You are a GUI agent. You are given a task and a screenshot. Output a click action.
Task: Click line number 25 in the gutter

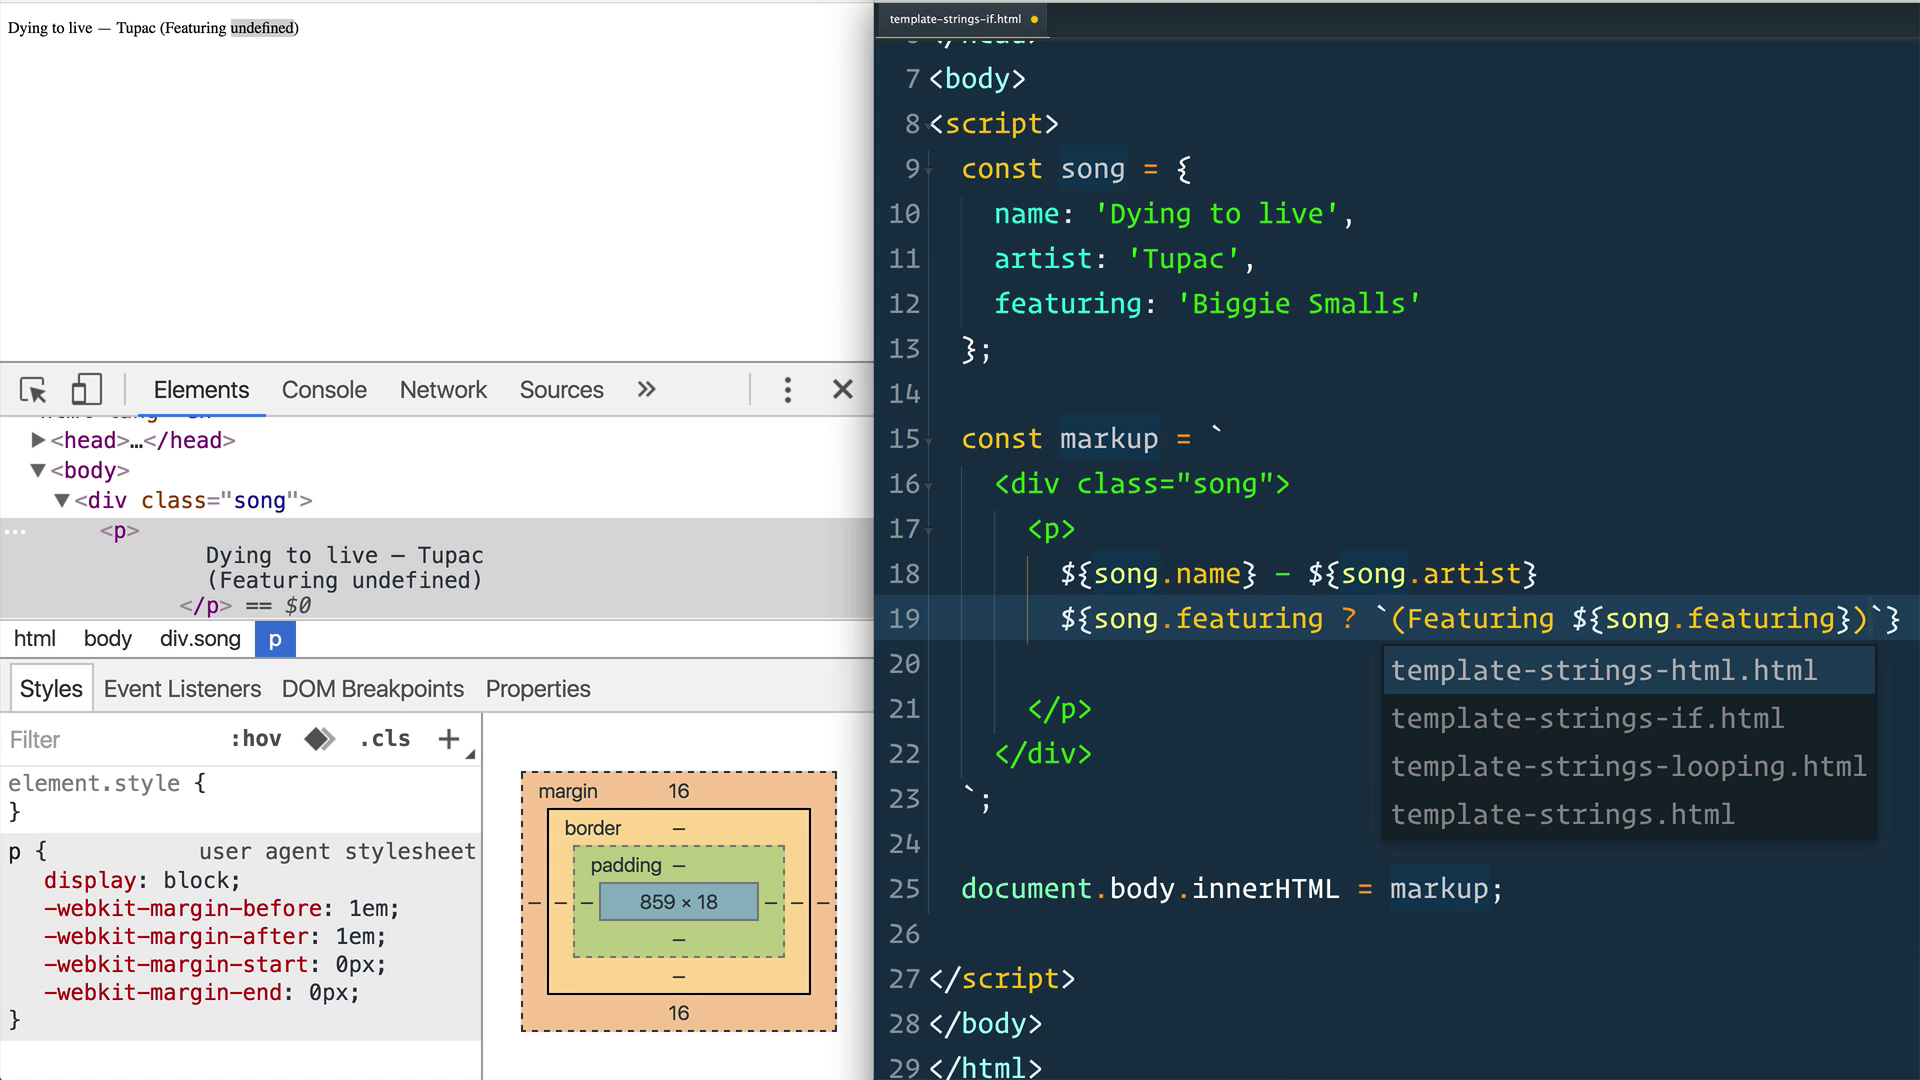pyautogui.click(x=904, y=889)
